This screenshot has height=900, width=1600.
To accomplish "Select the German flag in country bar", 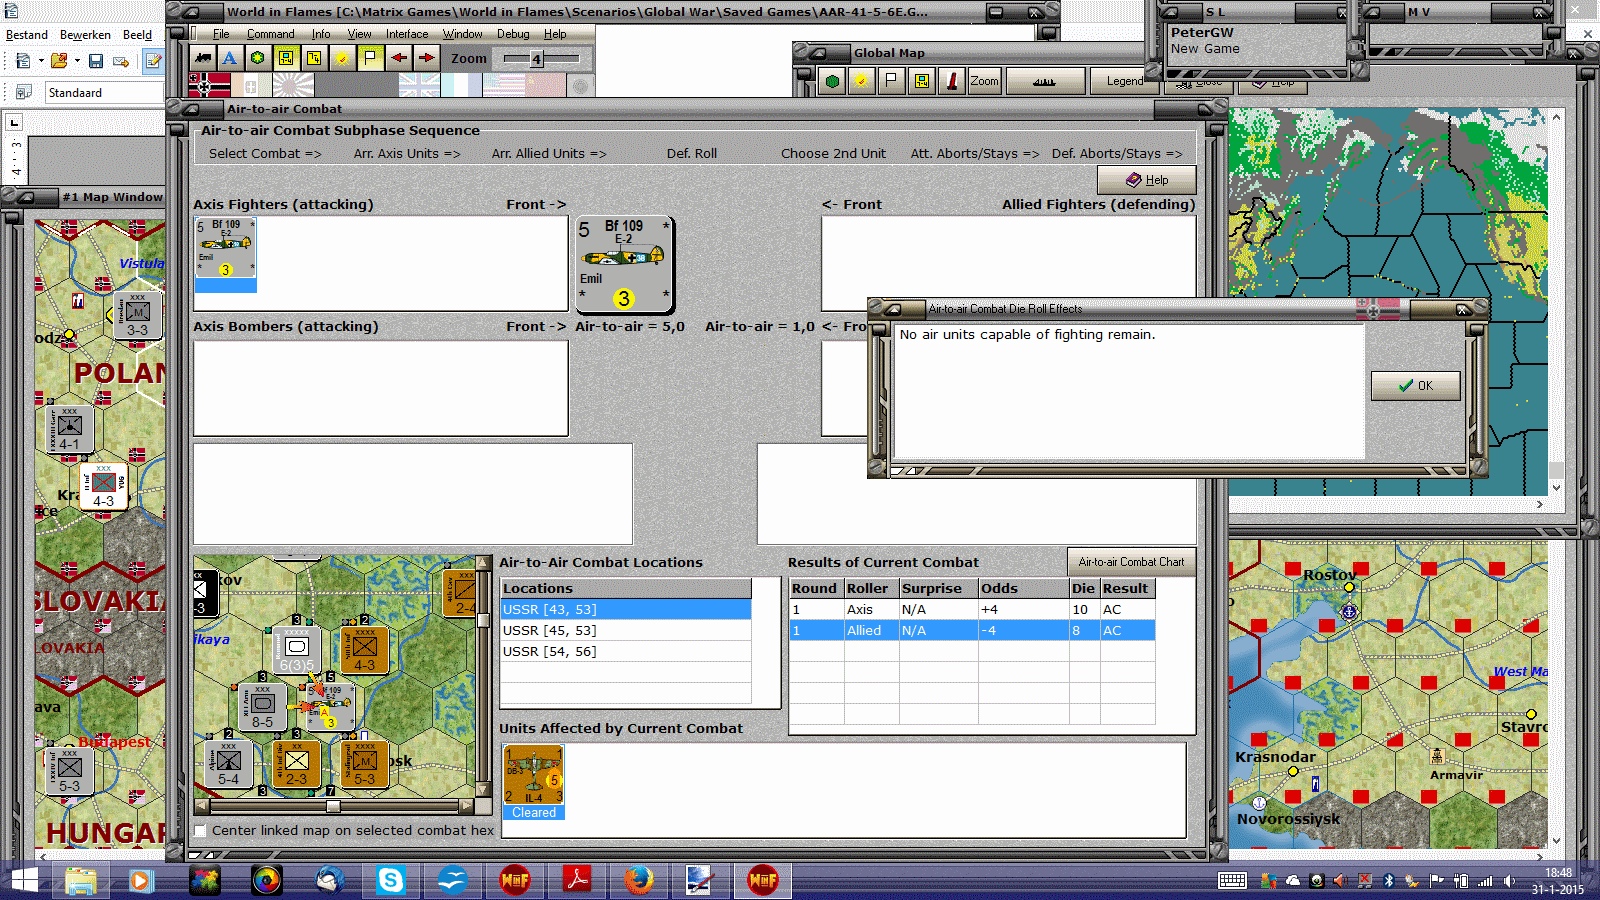I will point(209,85).
